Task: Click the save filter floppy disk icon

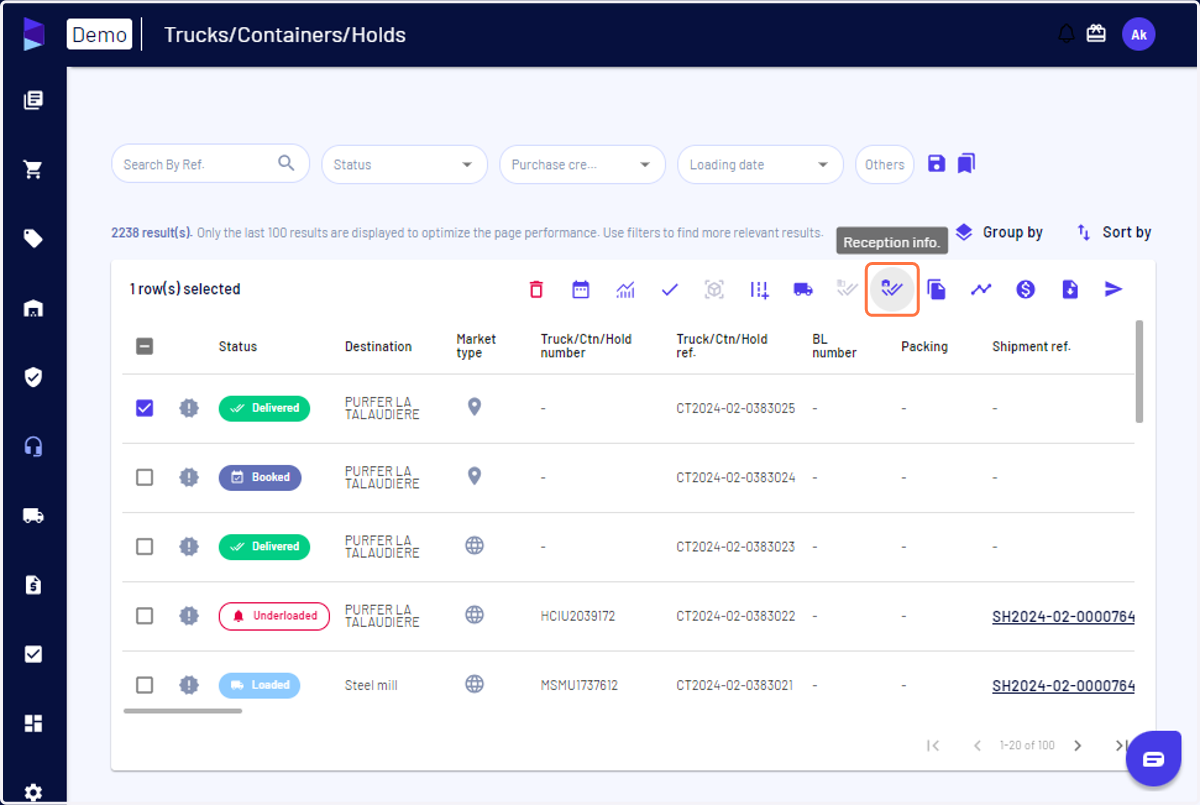Action: 936,164
